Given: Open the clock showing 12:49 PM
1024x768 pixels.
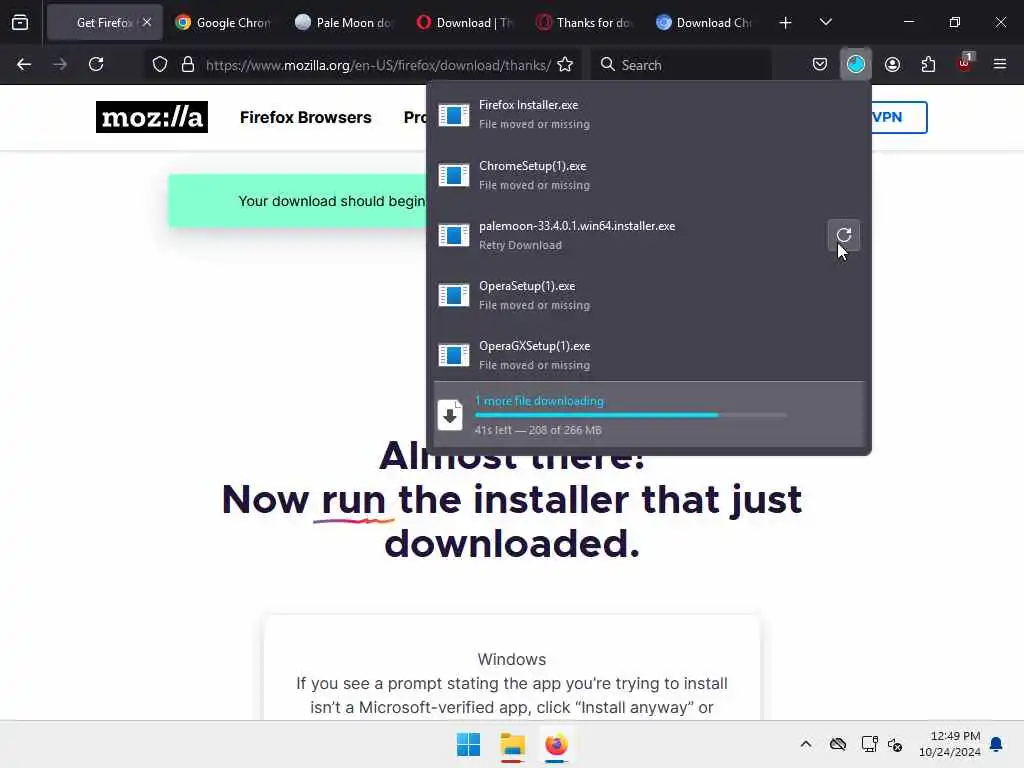Looking at the screenshot, I should [950, 744].
